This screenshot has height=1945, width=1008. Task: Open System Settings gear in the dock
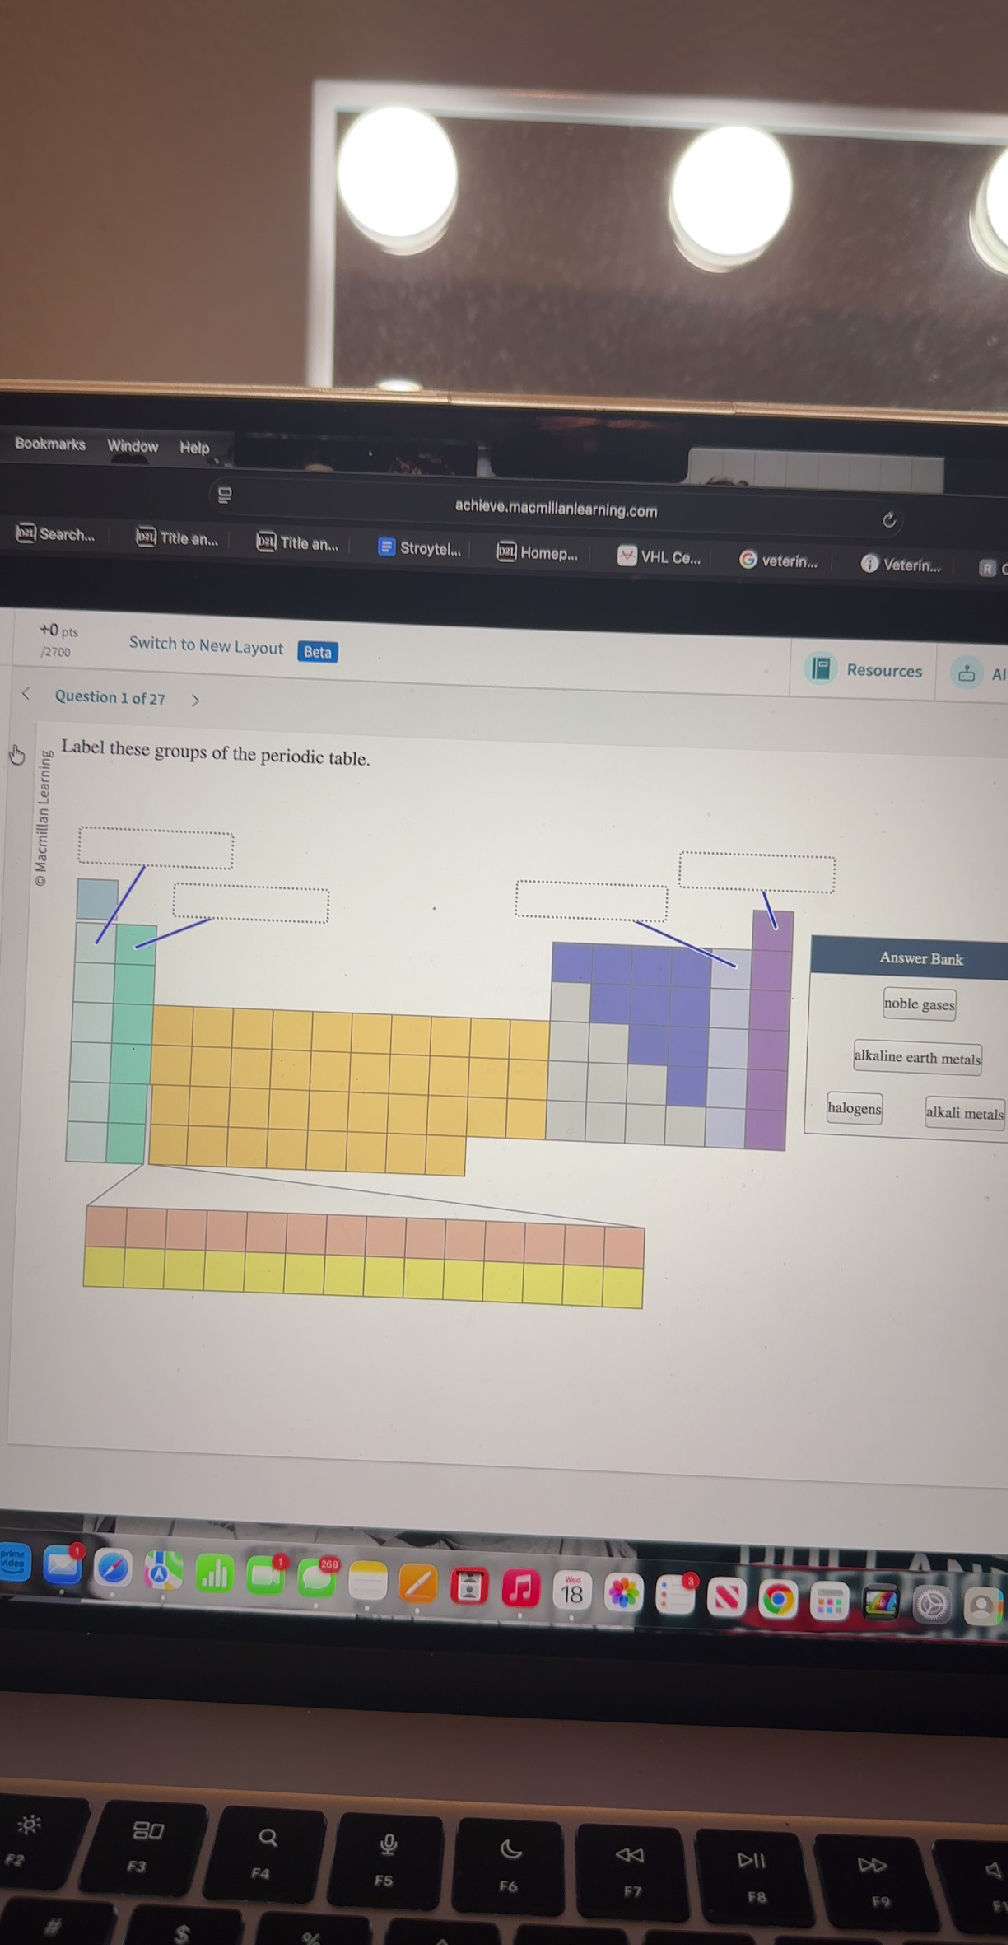(932, 1605)
